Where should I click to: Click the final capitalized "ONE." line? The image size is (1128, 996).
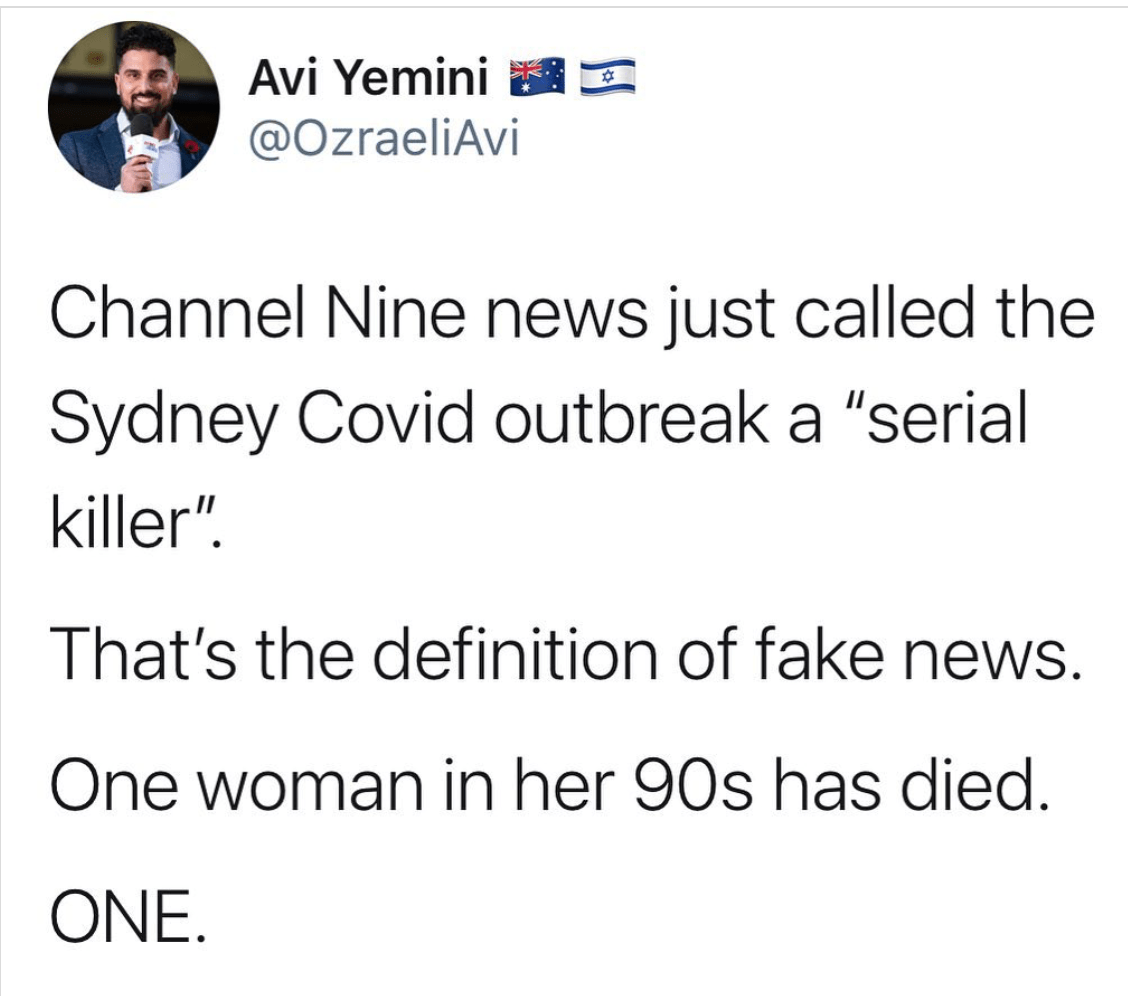(127, 915)
